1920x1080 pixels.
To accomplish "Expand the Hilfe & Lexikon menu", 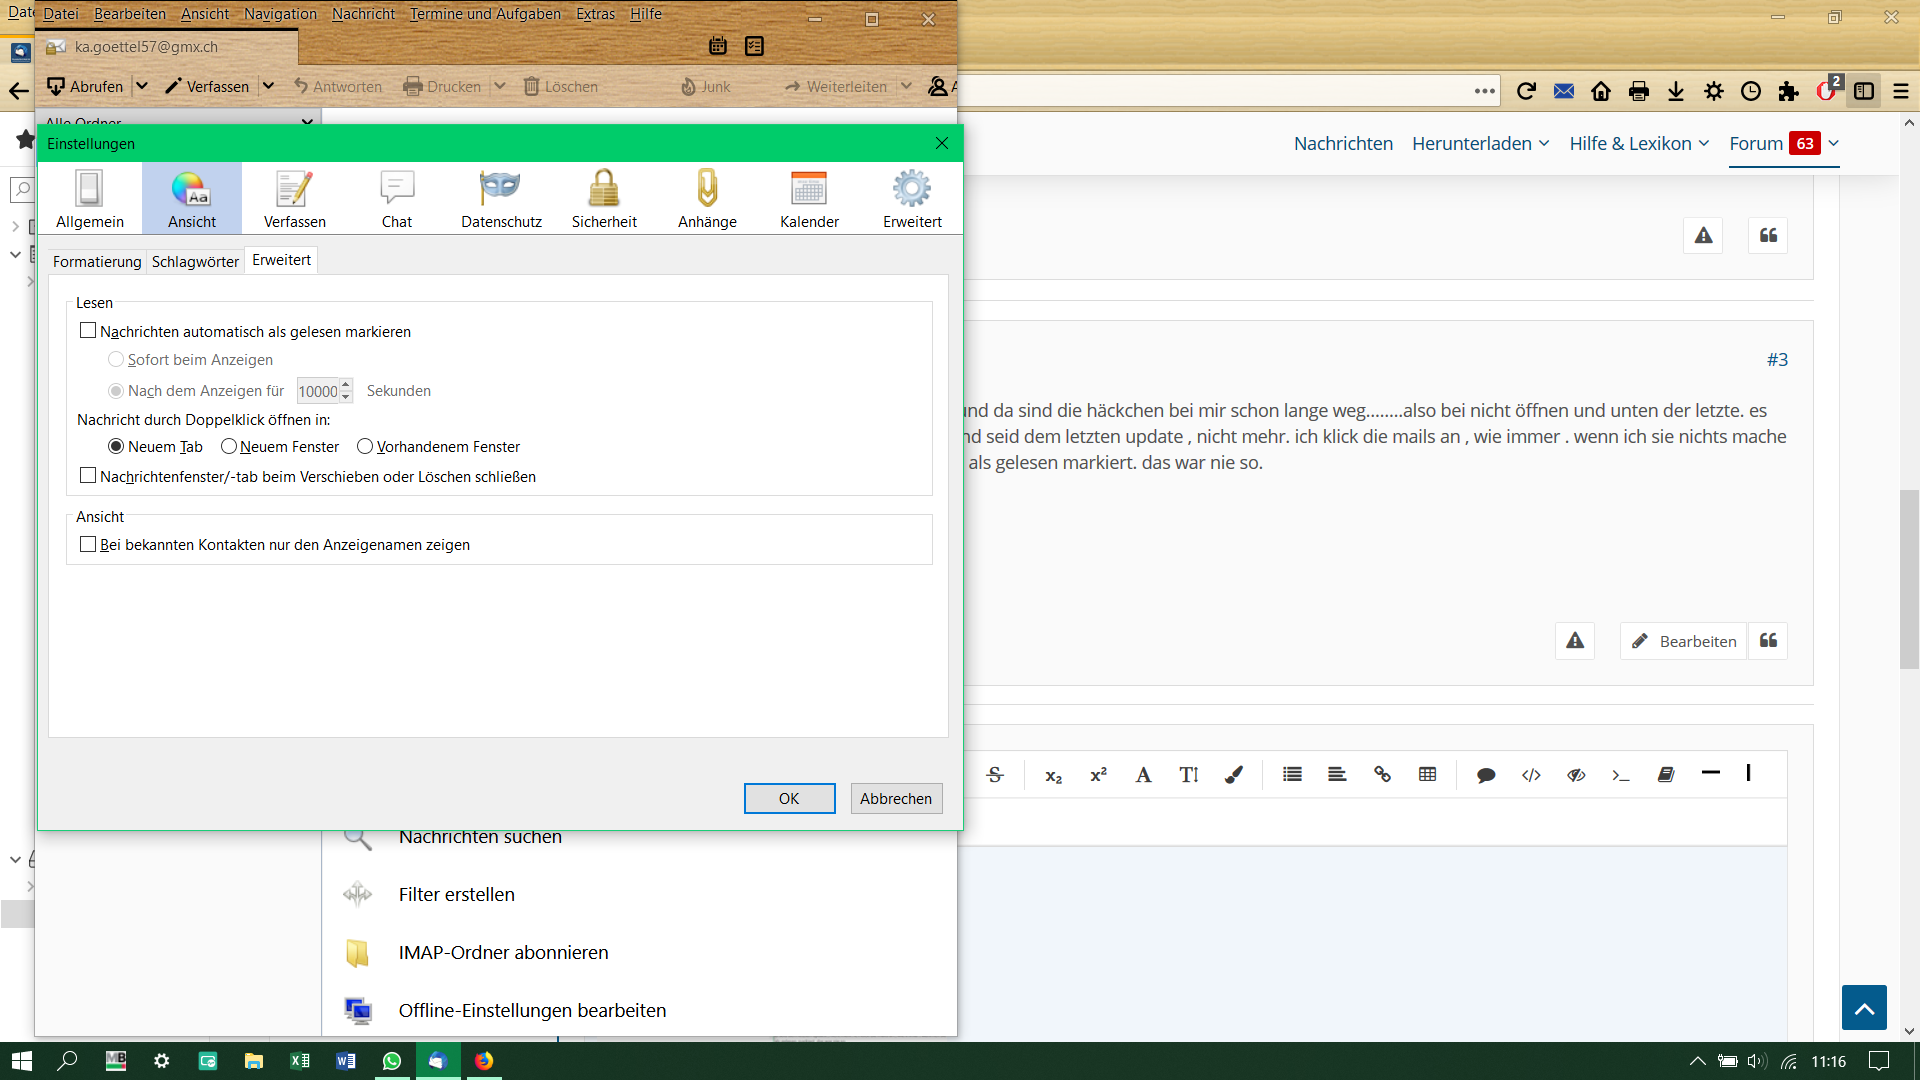I will point(1639,144).
